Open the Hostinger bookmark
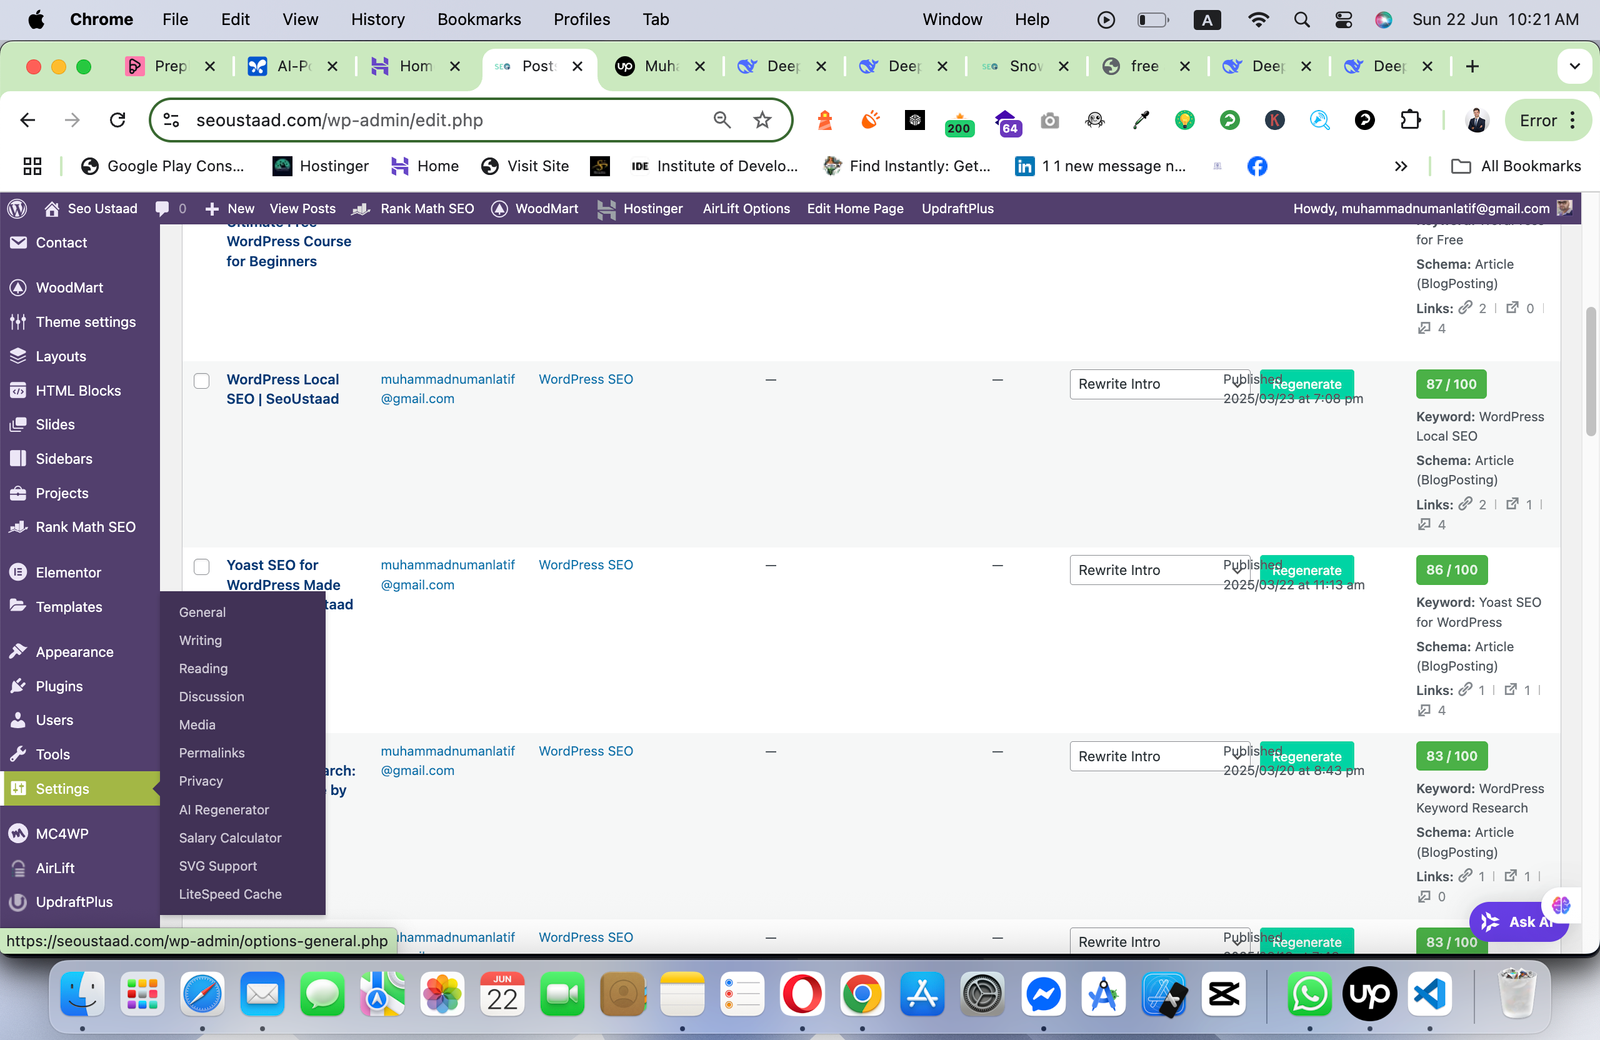1600x1040 pixels. 322,166
